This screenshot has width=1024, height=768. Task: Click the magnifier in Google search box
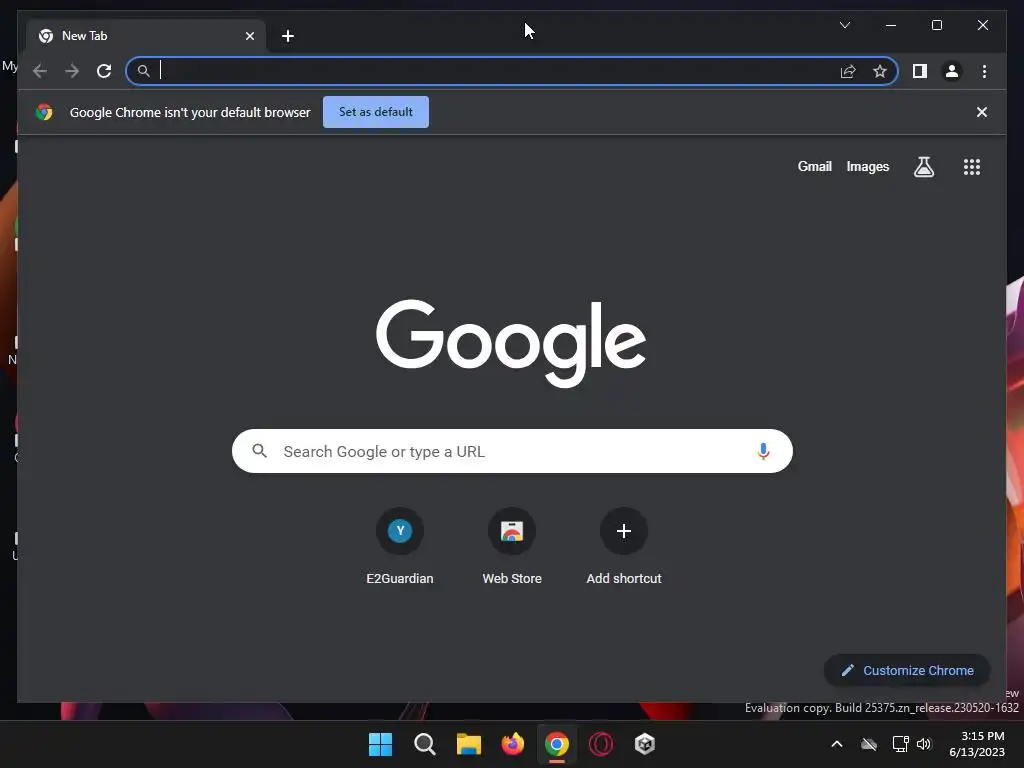(x=259, y=451)
